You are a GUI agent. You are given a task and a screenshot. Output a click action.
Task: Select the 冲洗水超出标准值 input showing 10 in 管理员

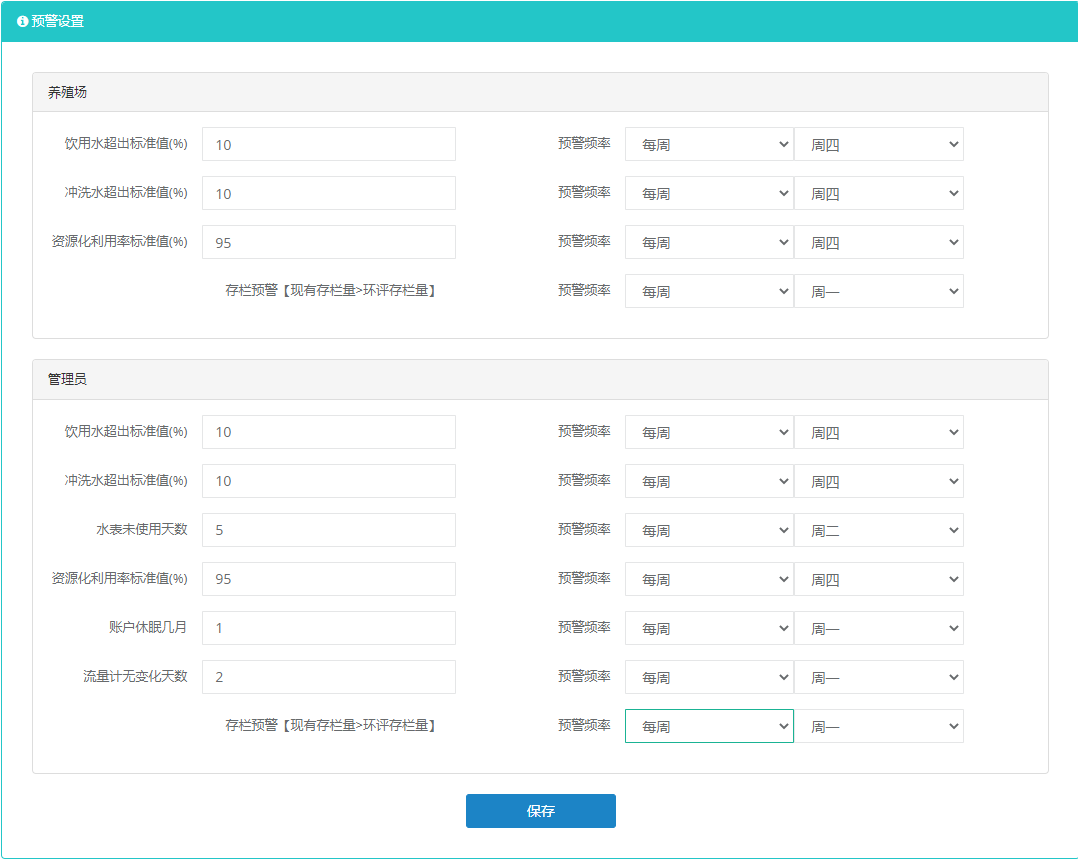point(328,481)
